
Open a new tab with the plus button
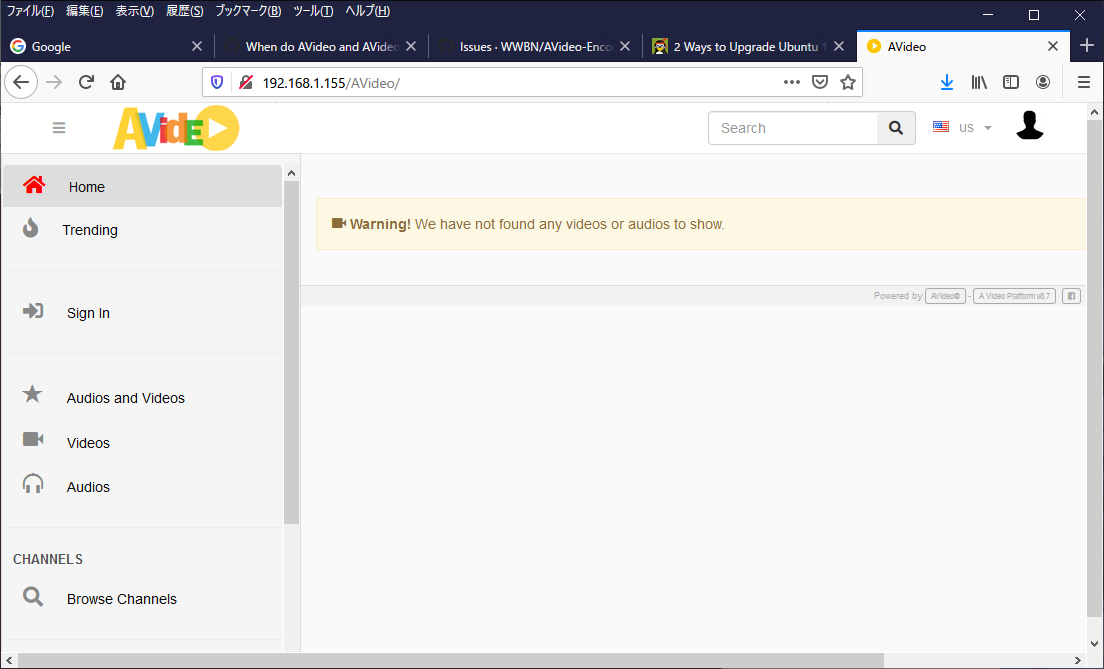tap(1086, 46)
